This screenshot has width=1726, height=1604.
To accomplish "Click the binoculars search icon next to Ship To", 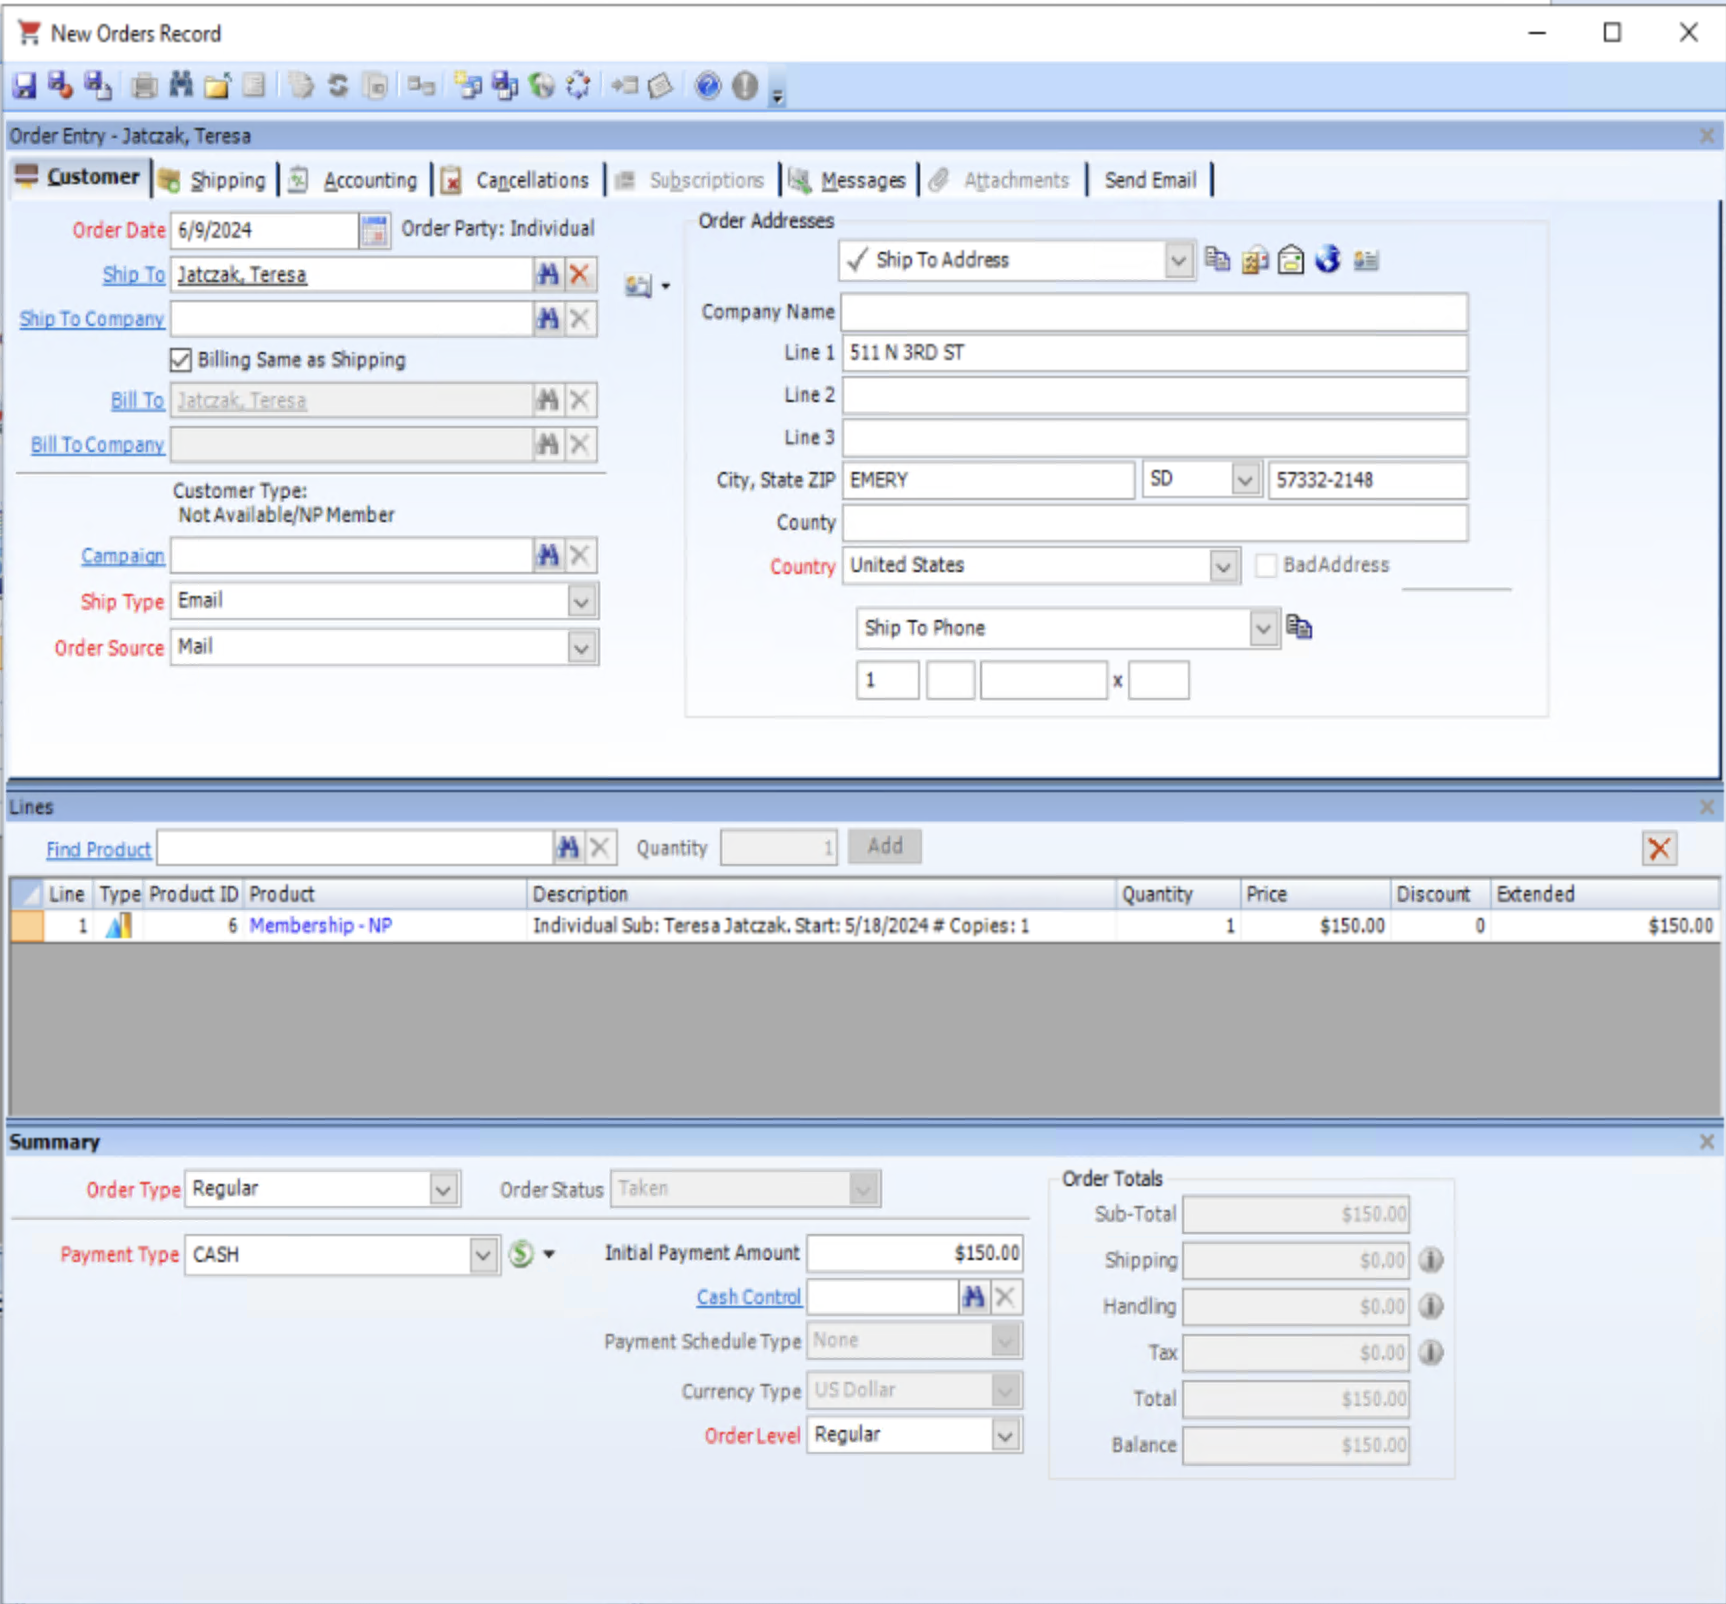I will 548,273.
